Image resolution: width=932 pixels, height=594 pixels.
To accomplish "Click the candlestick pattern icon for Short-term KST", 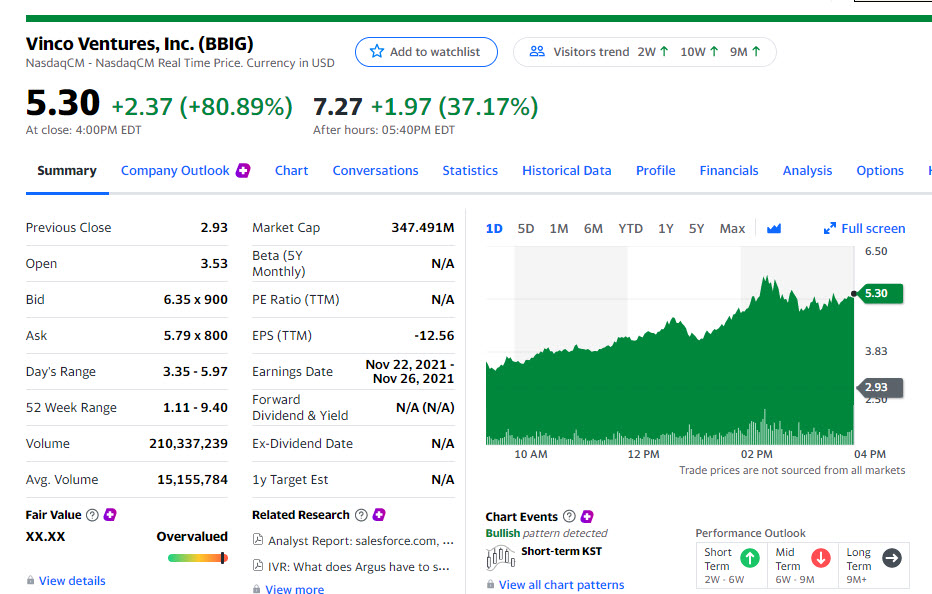I will pos(500,558).
